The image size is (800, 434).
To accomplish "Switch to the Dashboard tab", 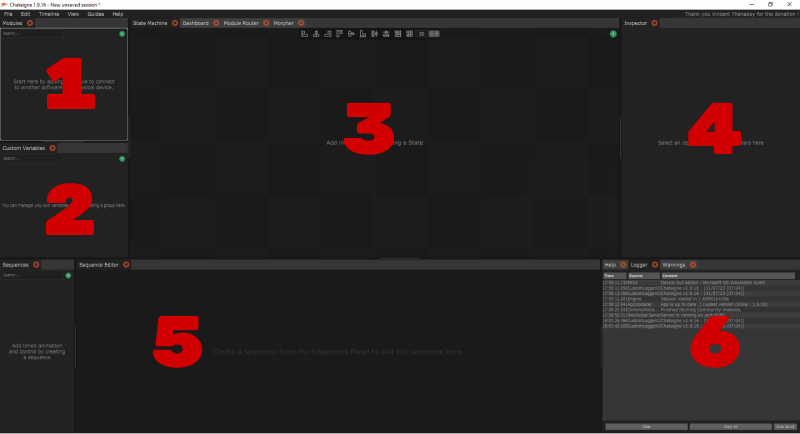I will 195,23.
